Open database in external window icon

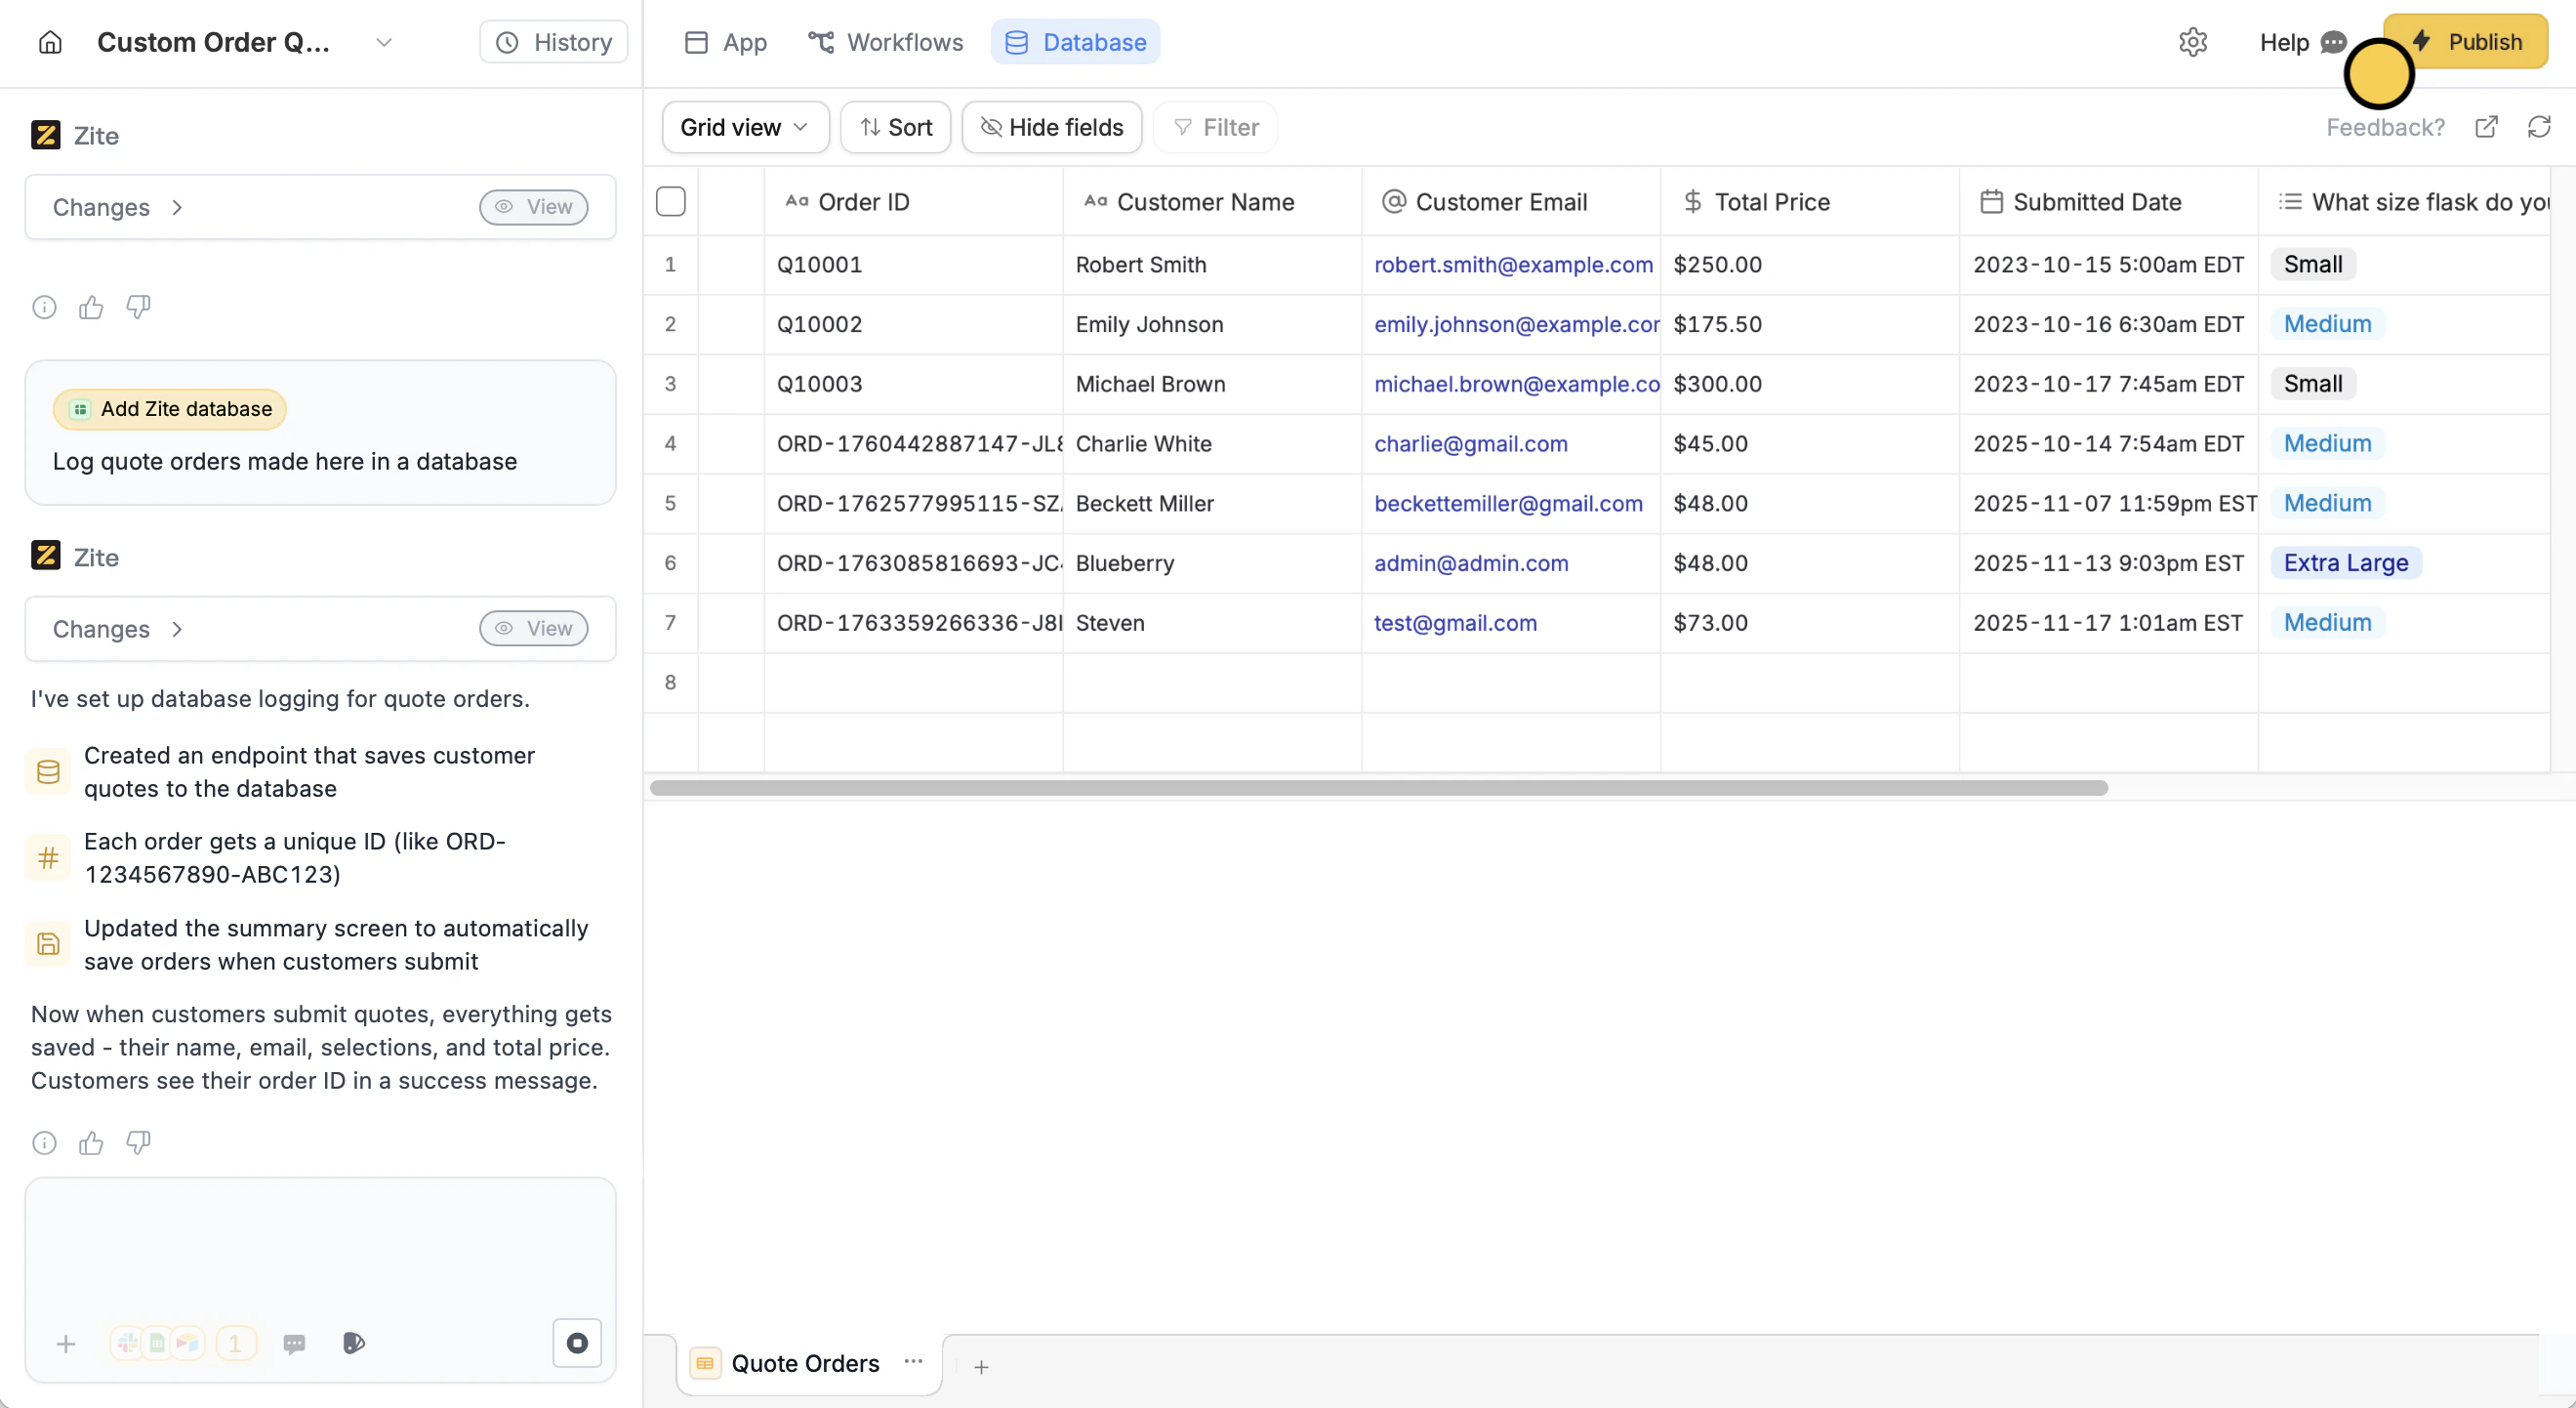coord(2486,127)
